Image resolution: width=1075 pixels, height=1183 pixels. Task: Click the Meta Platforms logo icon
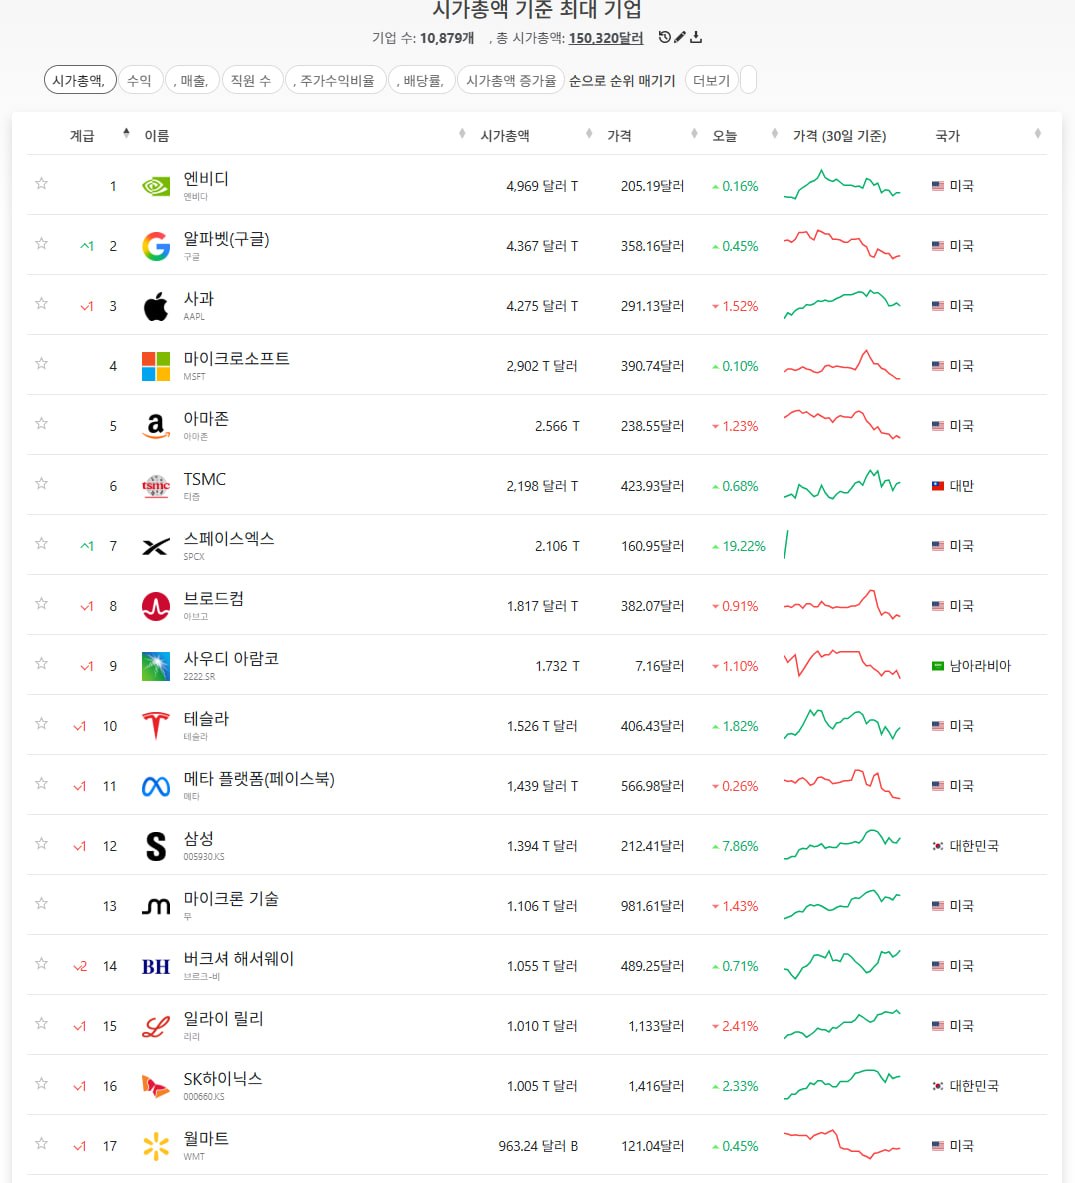[156, 787]
